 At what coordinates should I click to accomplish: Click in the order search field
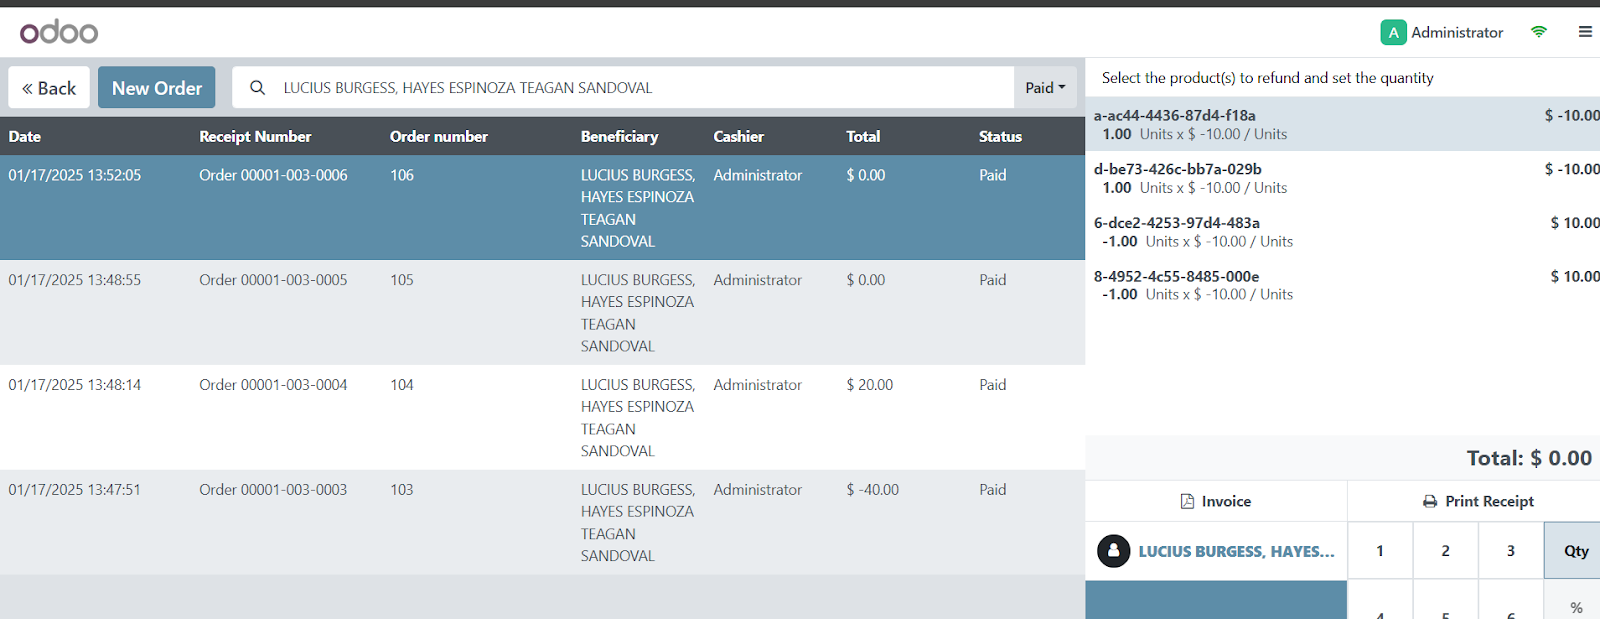(x=640, y=88)
